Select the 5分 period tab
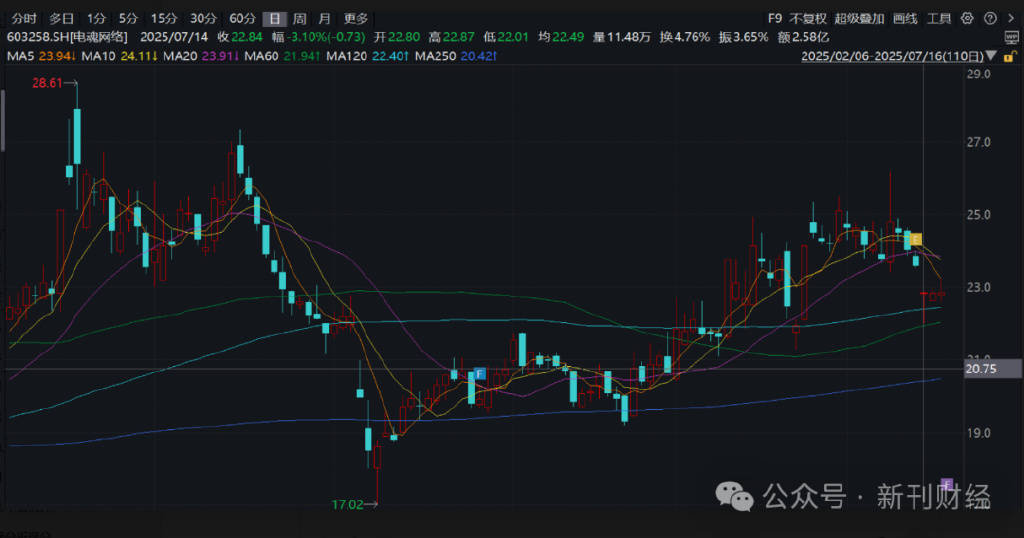The image size is (1024, 538). (x=128, y=18)
